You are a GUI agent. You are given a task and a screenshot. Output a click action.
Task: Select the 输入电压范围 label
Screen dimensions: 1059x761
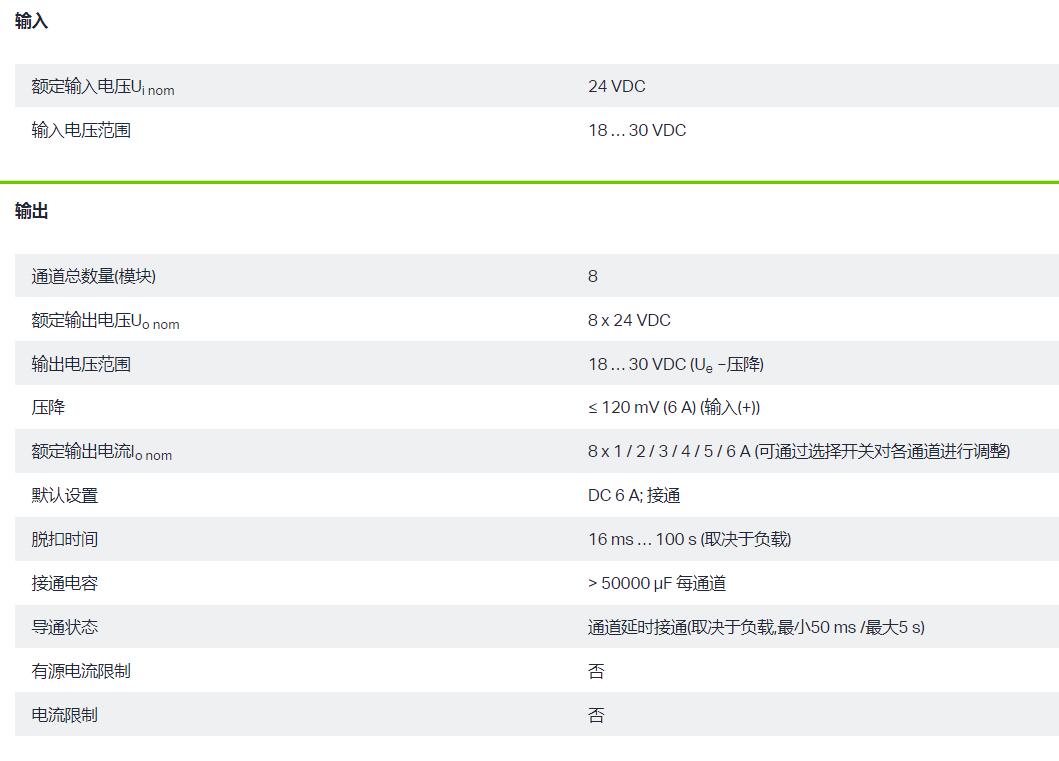pyautogui.click(x=81, y=130)
